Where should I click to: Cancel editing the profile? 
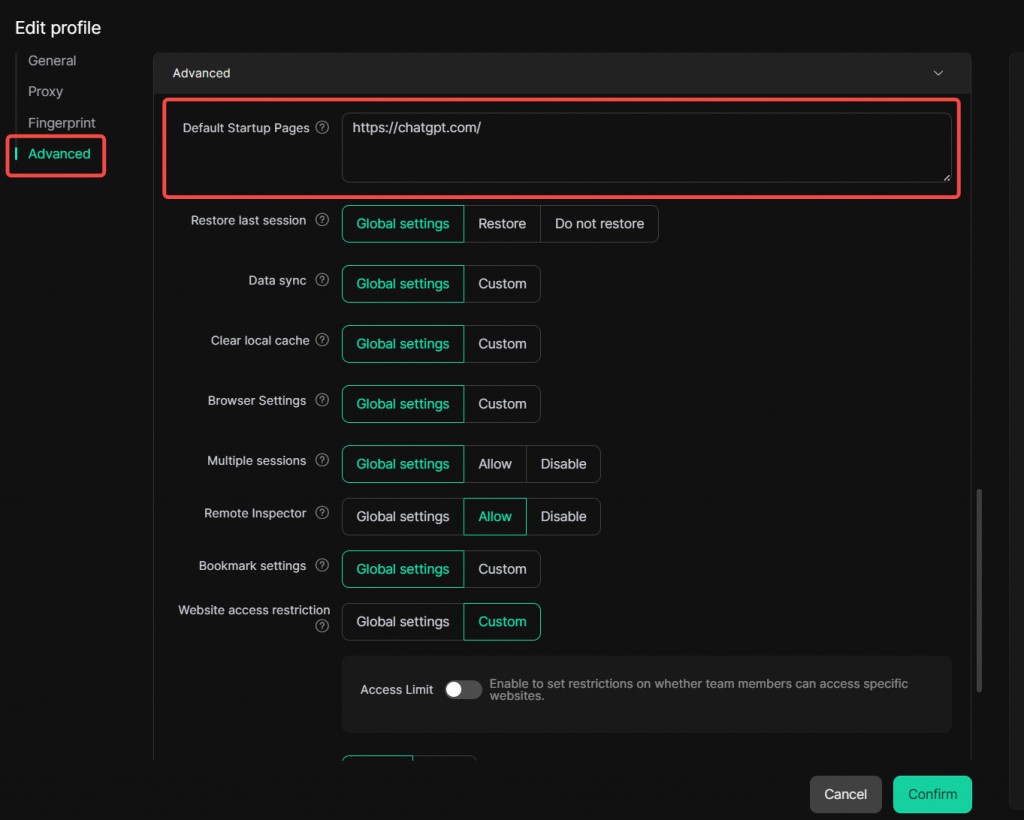tap(845, 794)
